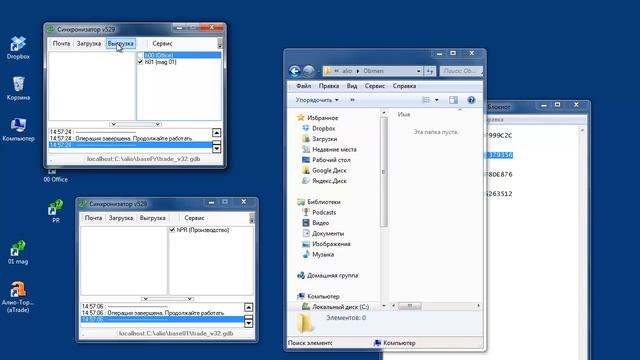Image resolution: width=640 pixels, height=360 pixels.
Task: Open the Сервис menu in Explorer
Action: tap(375, 86)
